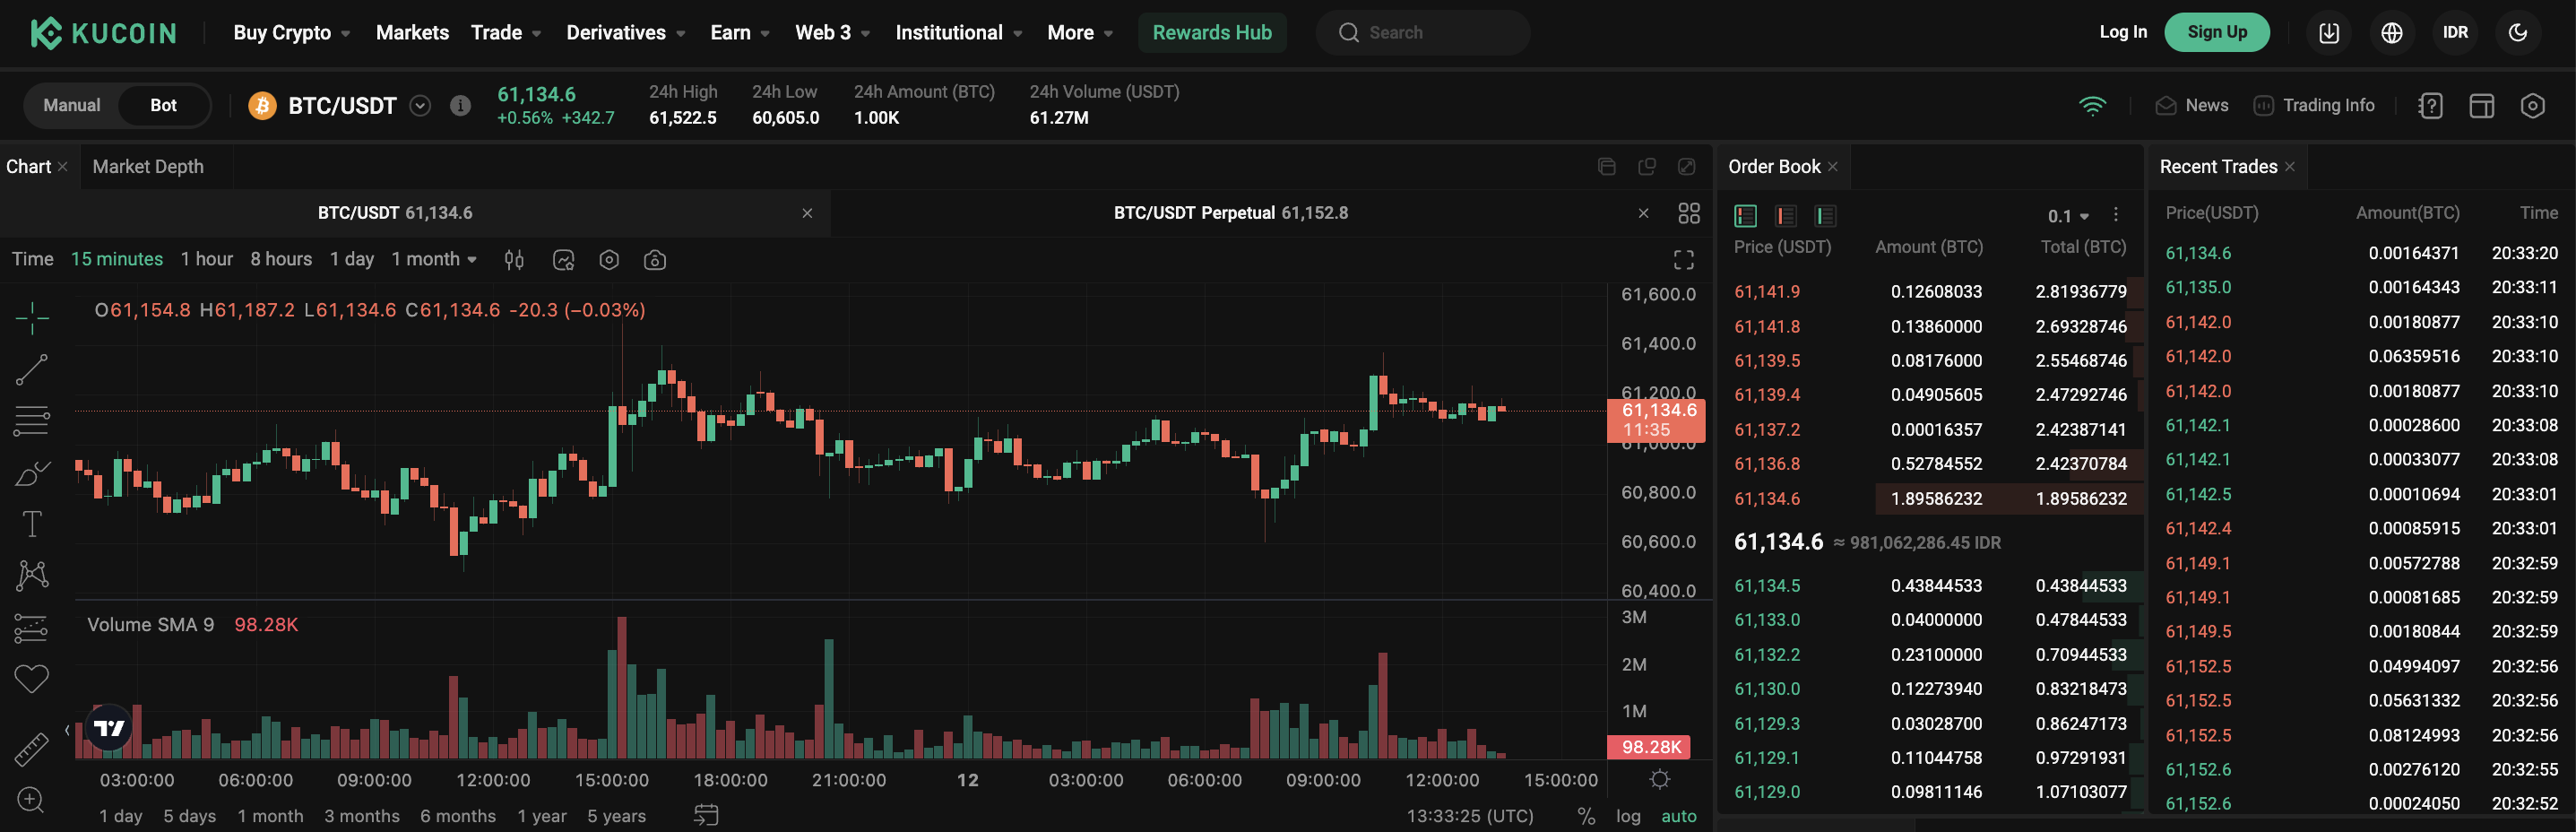Click into the Search field

click(x=1423, y=32)
